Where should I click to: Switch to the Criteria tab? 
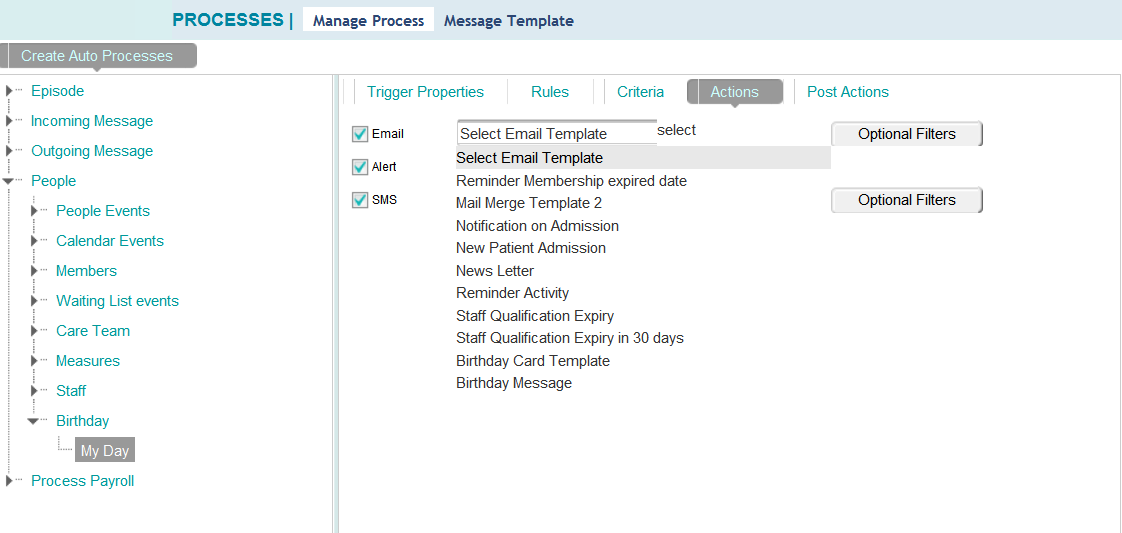pos(640,92)
